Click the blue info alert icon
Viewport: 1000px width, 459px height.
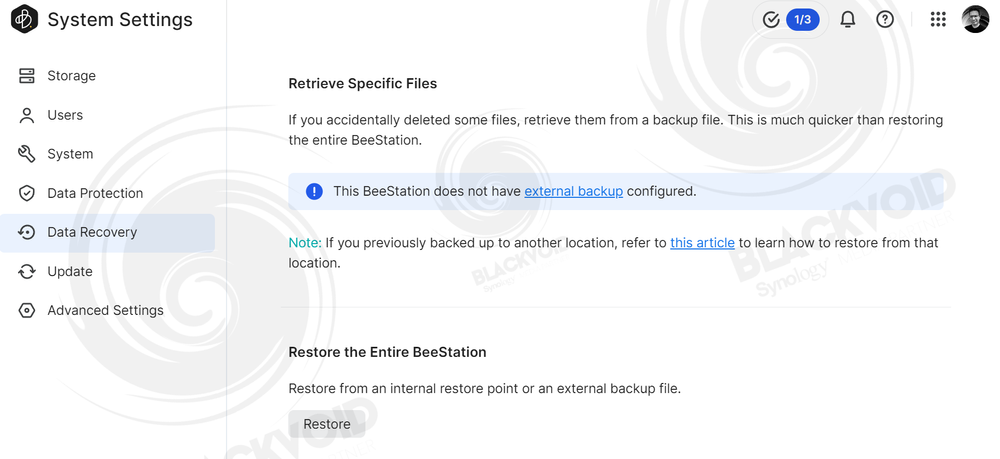(314, 191)
